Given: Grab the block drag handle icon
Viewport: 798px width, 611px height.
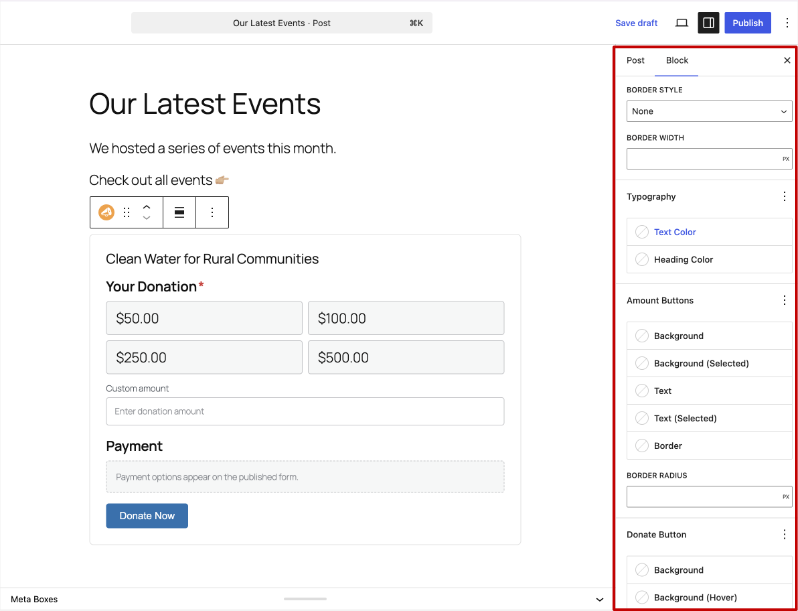Looking at the screenshot, I should point(127,212).
